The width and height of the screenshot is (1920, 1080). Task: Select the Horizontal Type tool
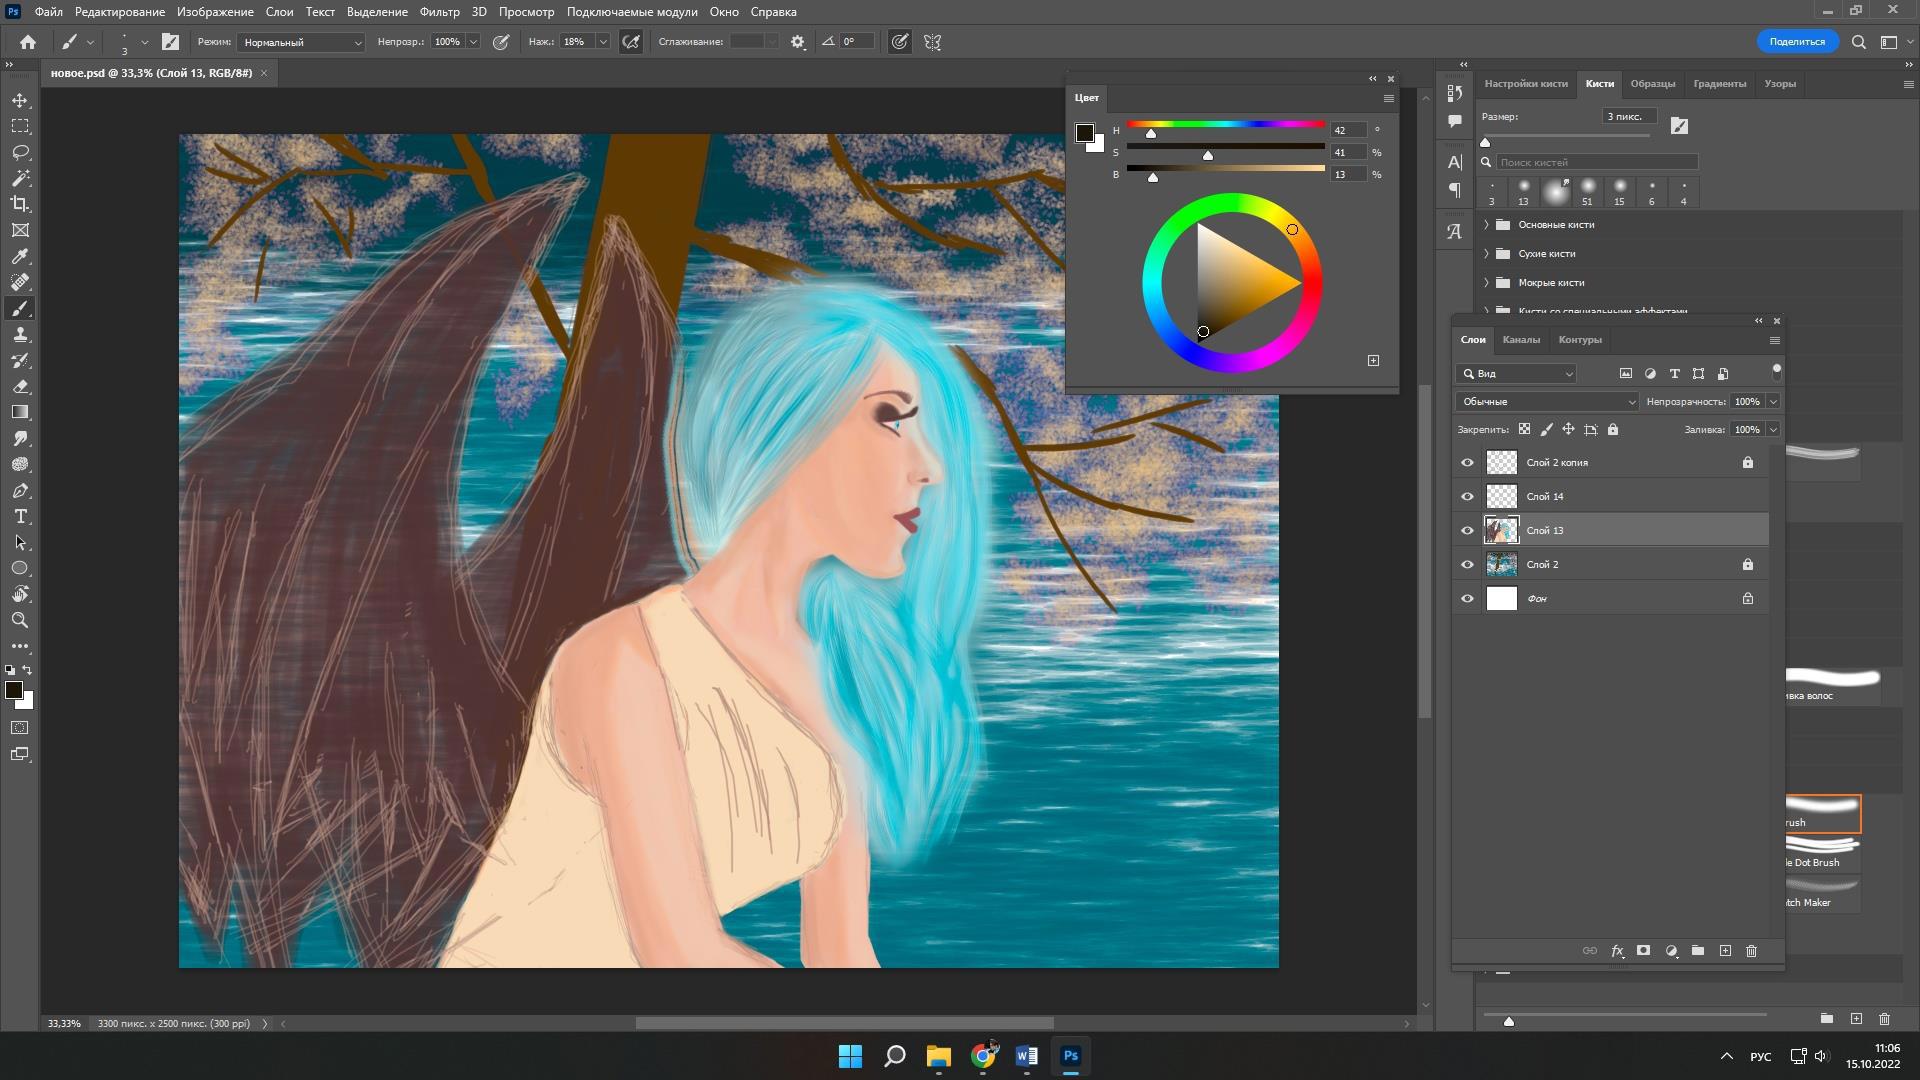tap(20, 517)
